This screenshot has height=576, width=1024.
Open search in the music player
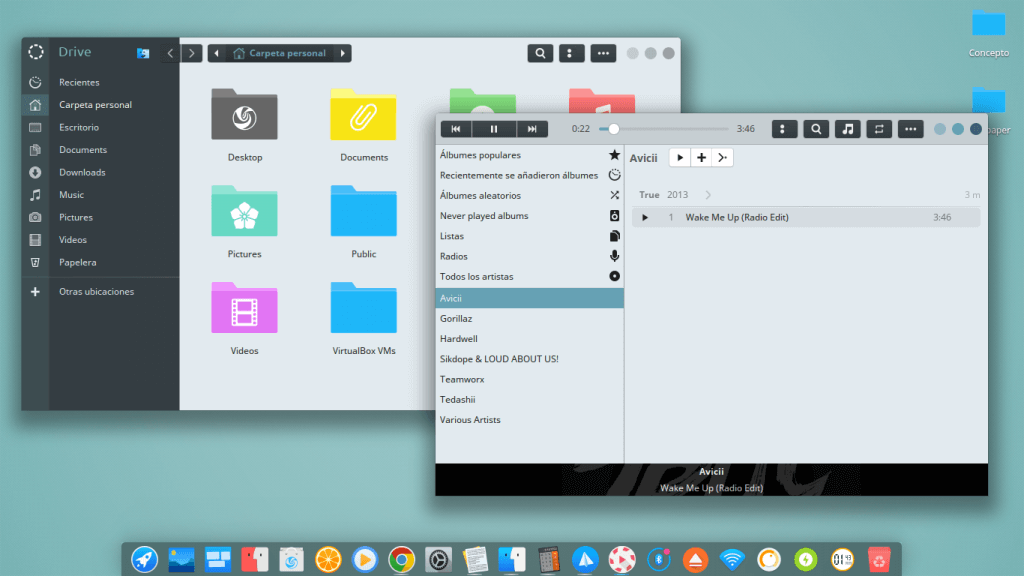click(x=816, y=129)
